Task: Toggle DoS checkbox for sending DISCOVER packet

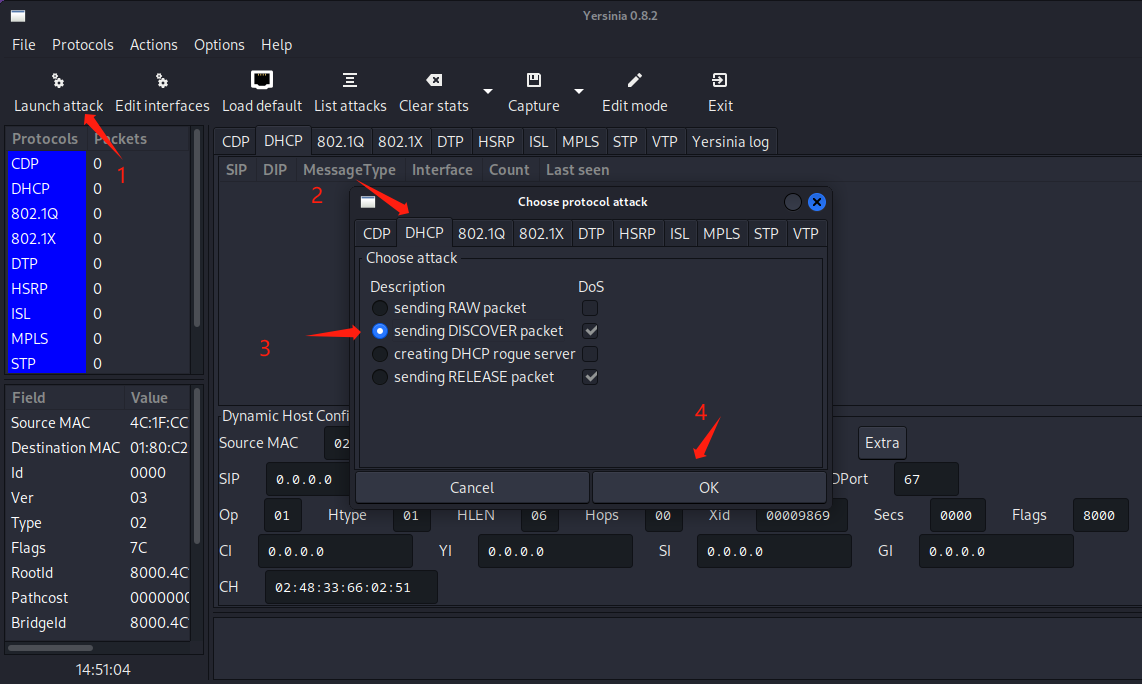Action: (591, 331)
